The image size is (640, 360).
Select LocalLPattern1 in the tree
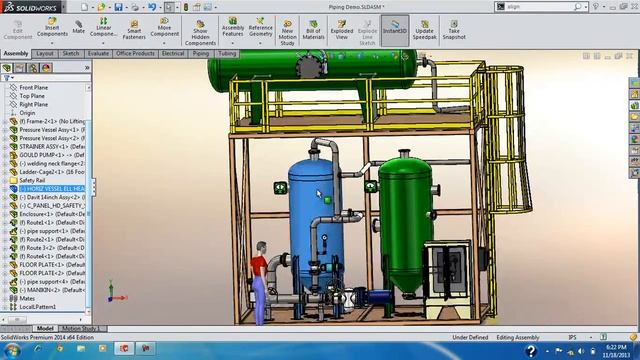click(38, 307)
